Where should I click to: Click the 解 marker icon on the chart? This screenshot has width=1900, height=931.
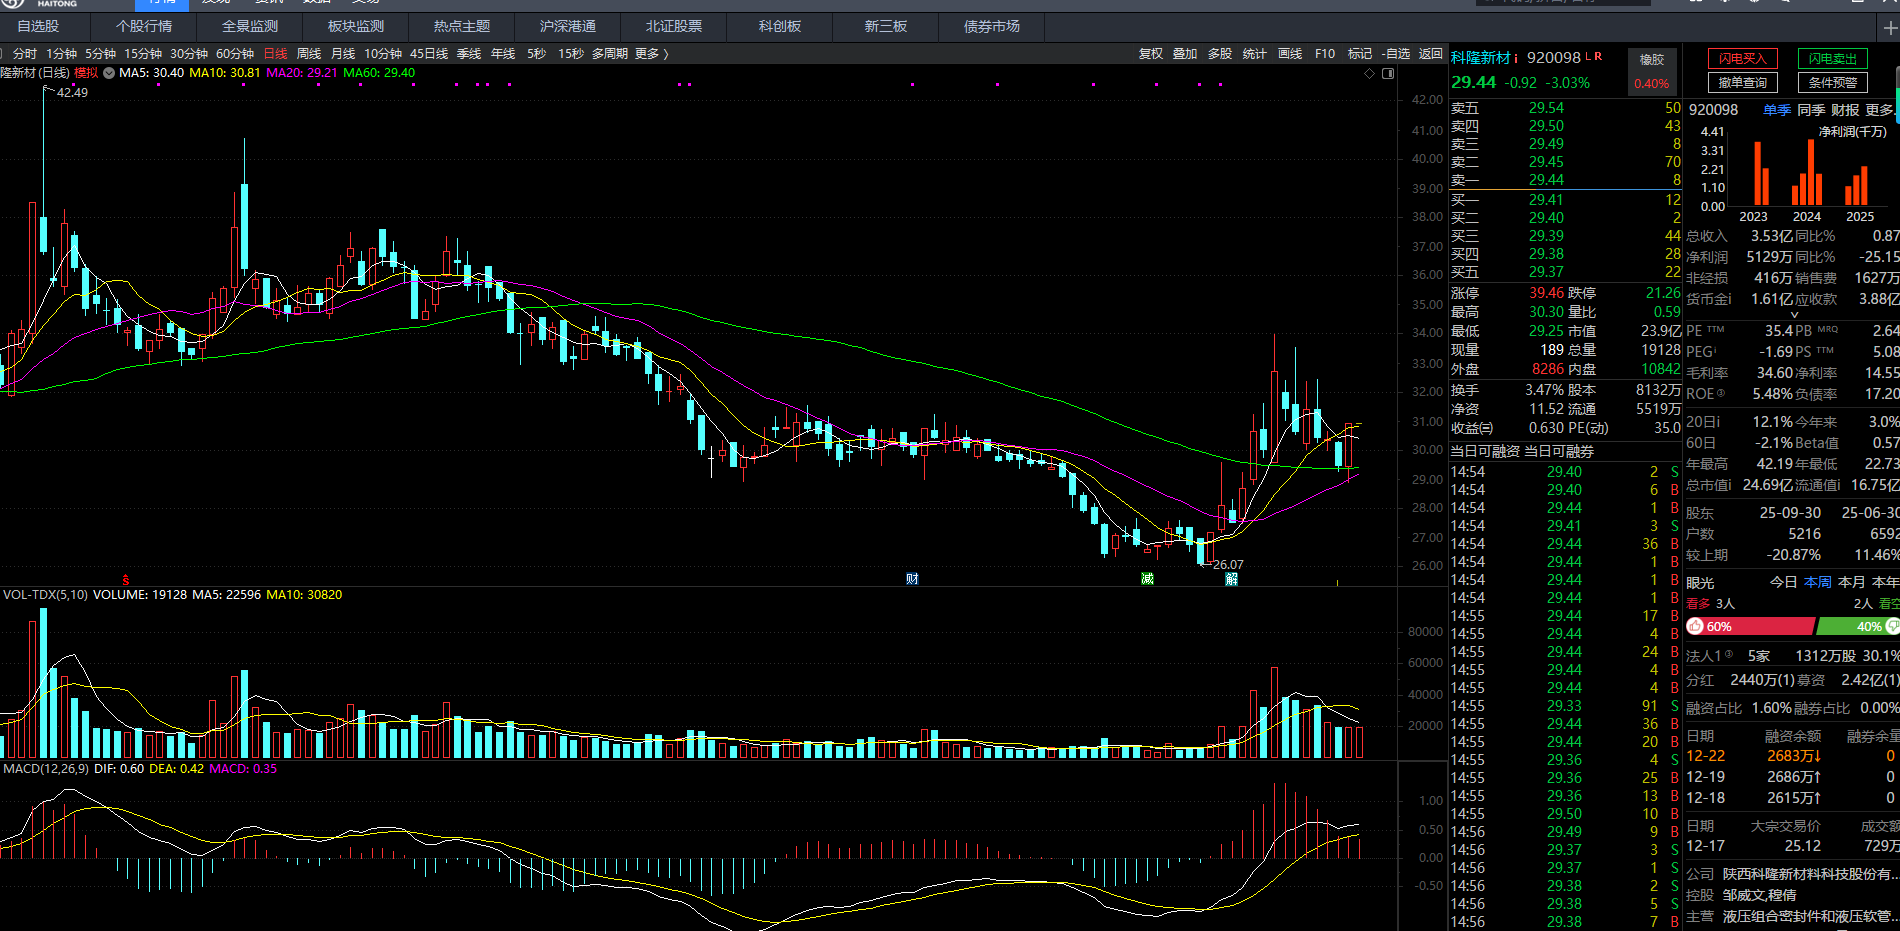1231,579
